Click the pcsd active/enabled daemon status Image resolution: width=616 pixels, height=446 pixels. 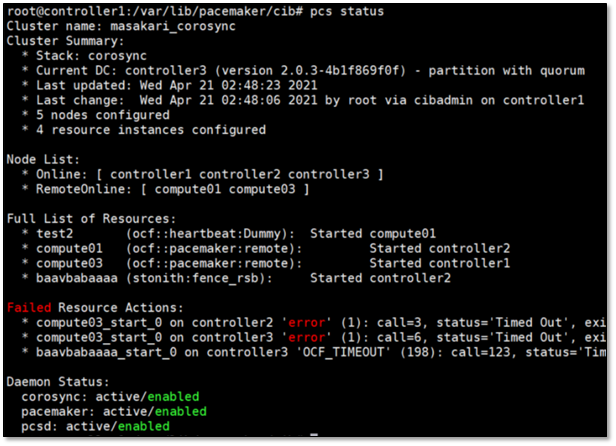coord(95,426)
